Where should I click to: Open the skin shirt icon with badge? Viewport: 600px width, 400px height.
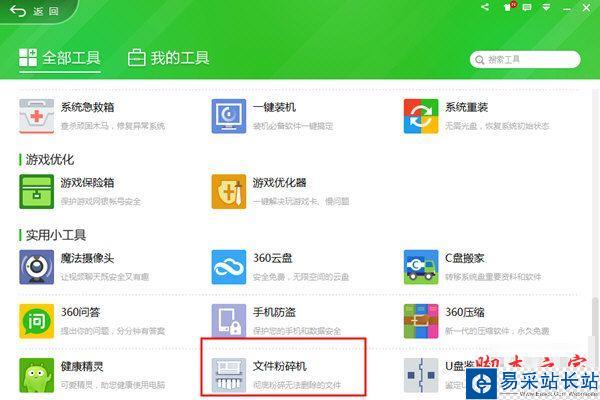tap(509, 7)
